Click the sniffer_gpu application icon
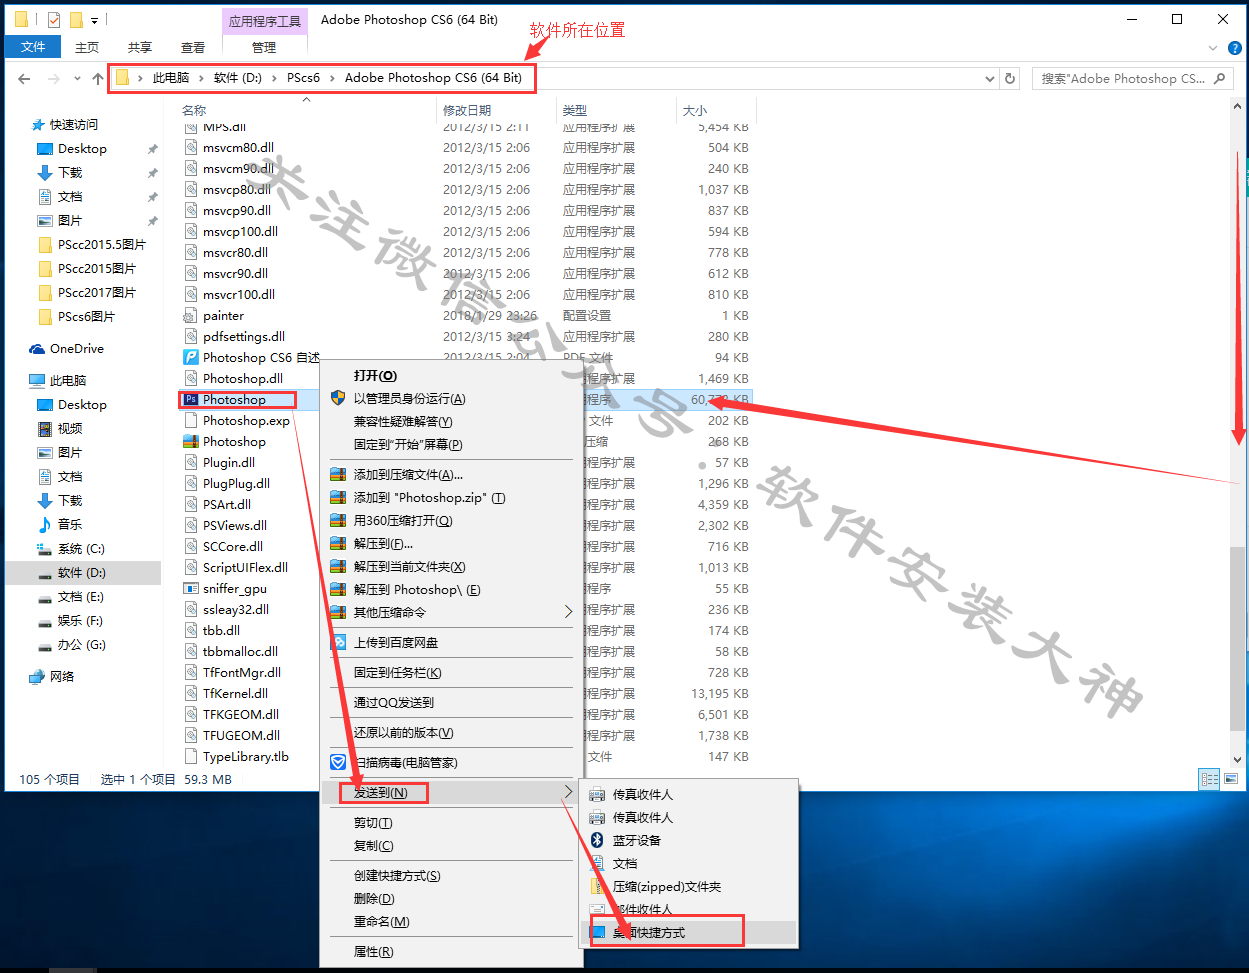Image resolution: width=1249 pixels, height=973 pixels. click(191, 588)
